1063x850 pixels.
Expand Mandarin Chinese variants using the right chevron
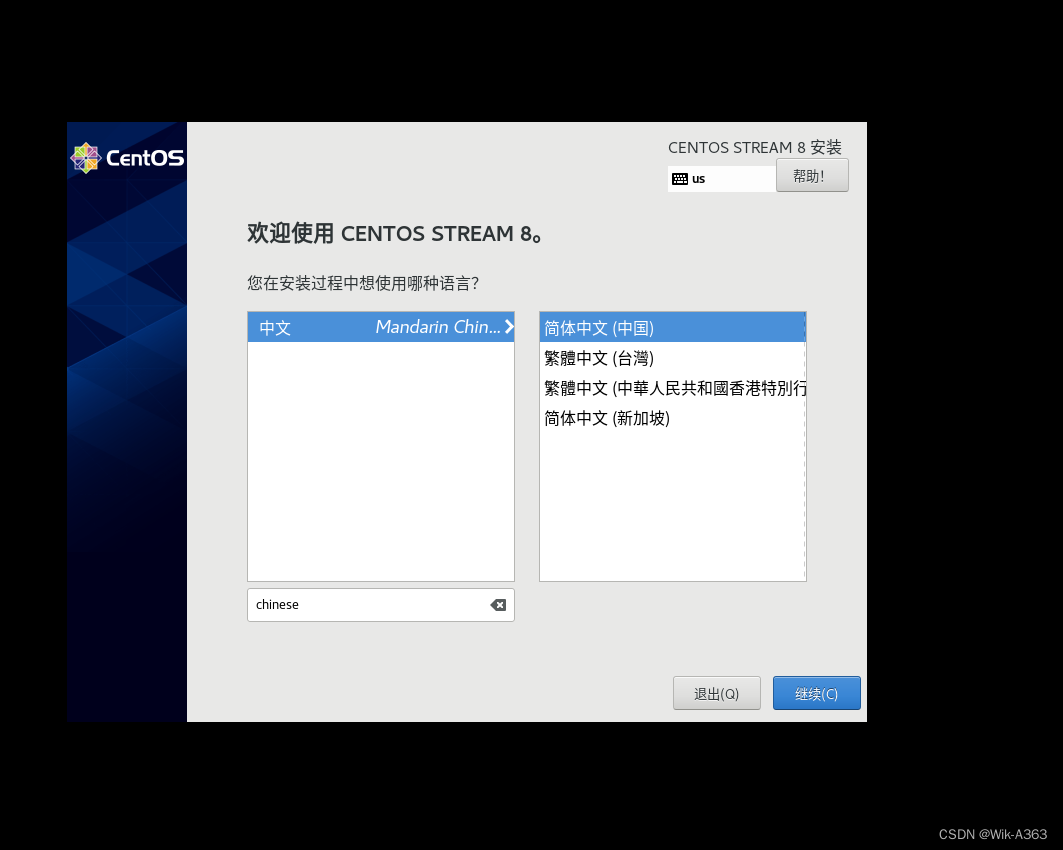508,326
